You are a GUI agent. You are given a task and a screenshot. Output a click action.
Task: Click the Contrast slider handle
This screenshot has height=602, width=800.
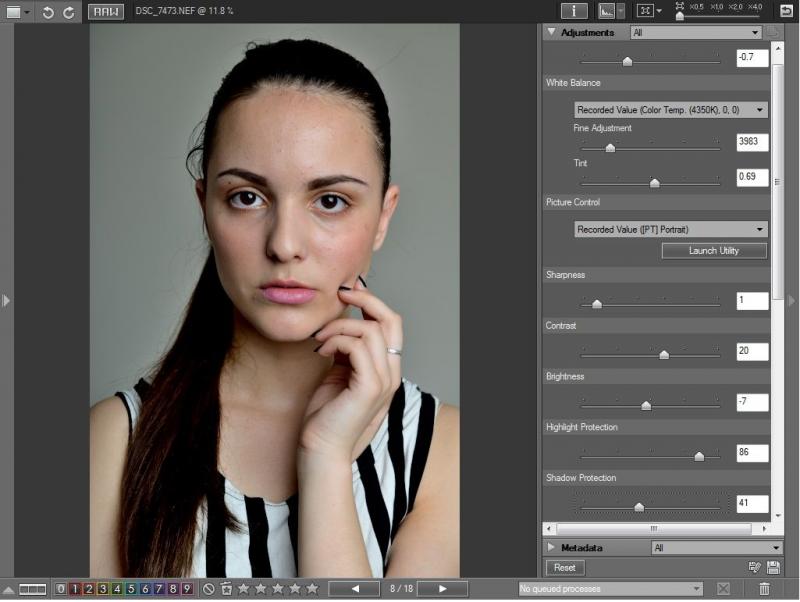click(x=664, y=355)
